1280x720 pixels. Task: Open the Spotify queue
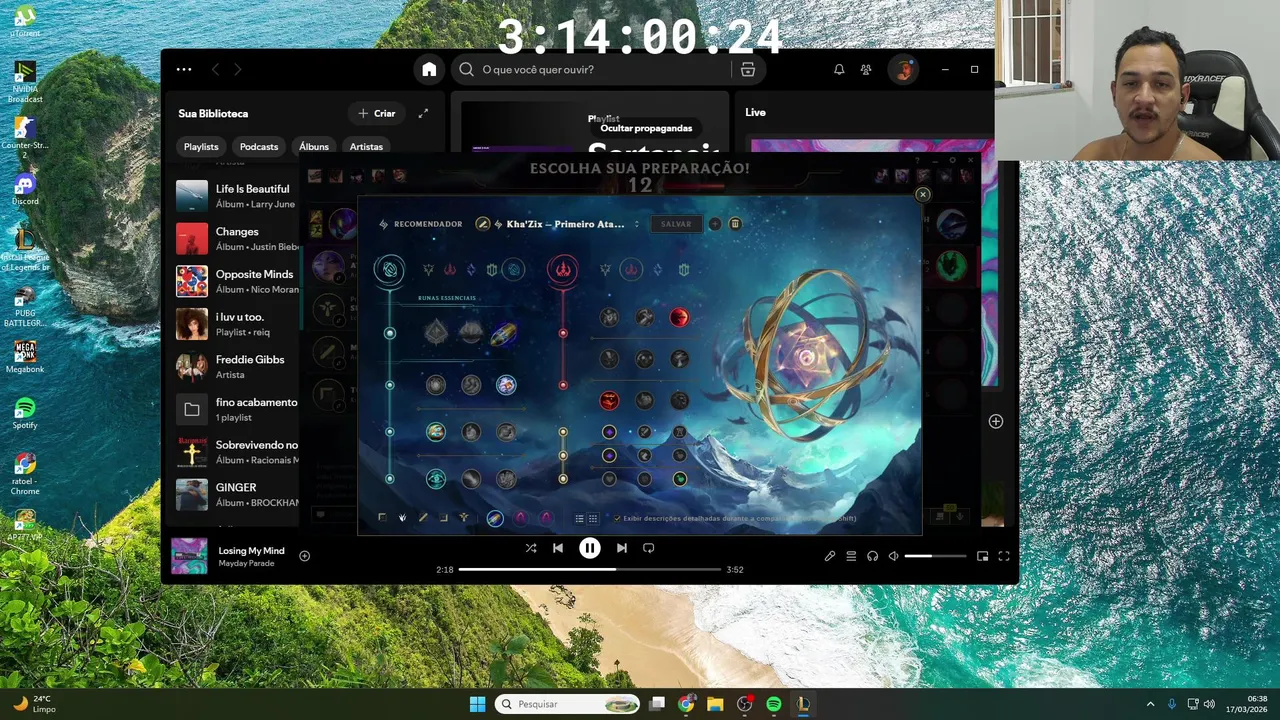(851, 556)
